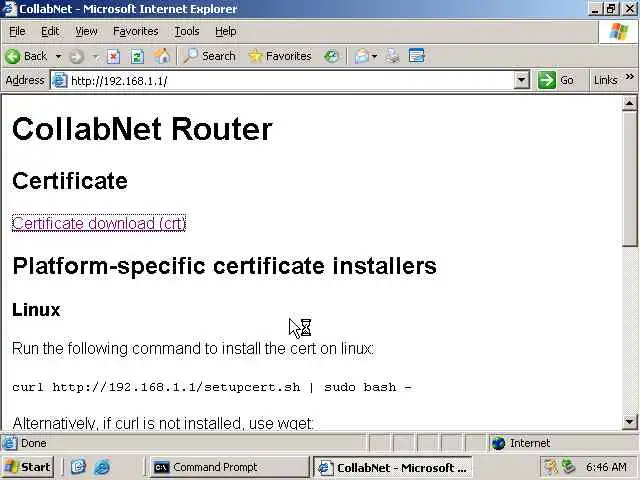Viewport: 640px width, 480px height.
Task: Click the CollabNet Router heading
Action: [142, 129]
